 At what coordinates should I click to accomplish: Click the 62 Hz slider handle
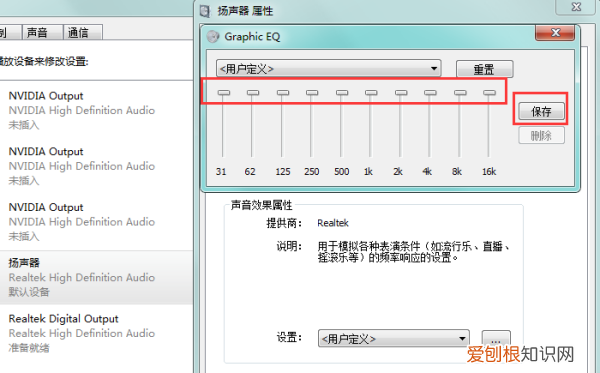tap(253, 93)
